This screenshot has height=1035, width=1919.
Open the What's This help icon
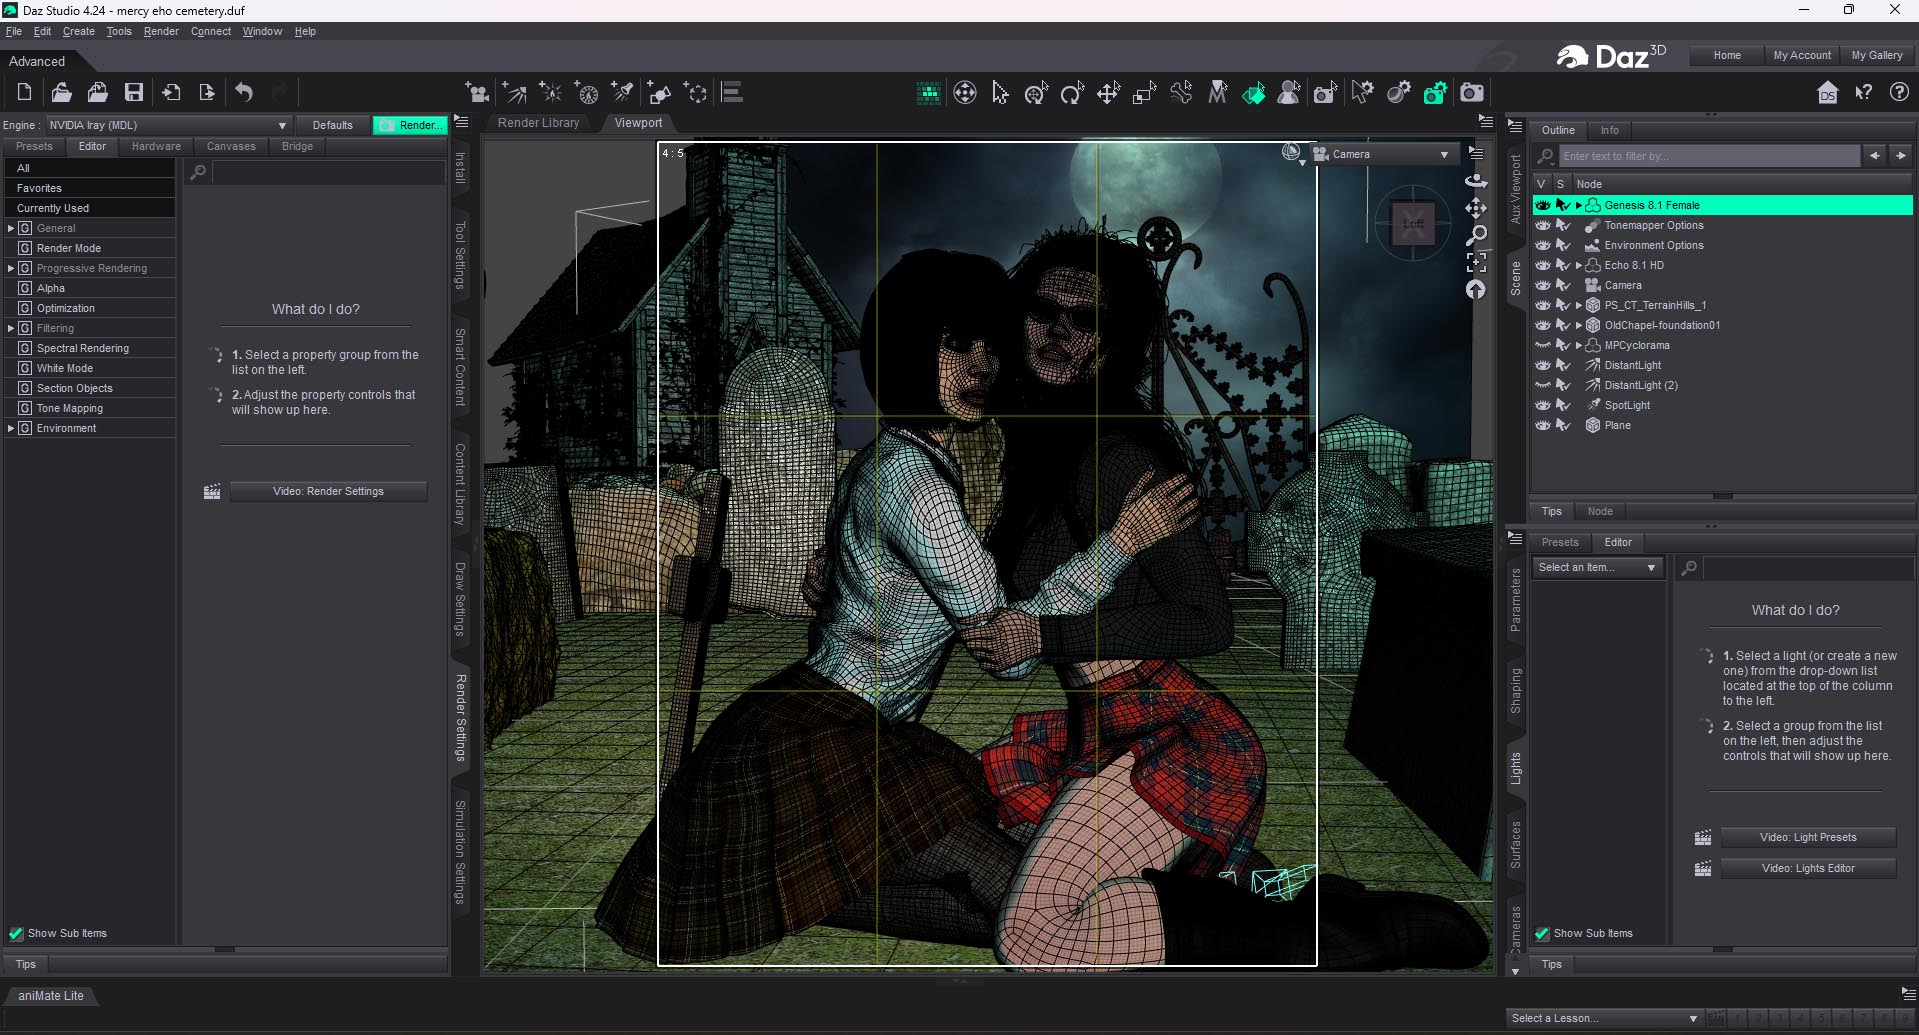tap(1864, 93)
